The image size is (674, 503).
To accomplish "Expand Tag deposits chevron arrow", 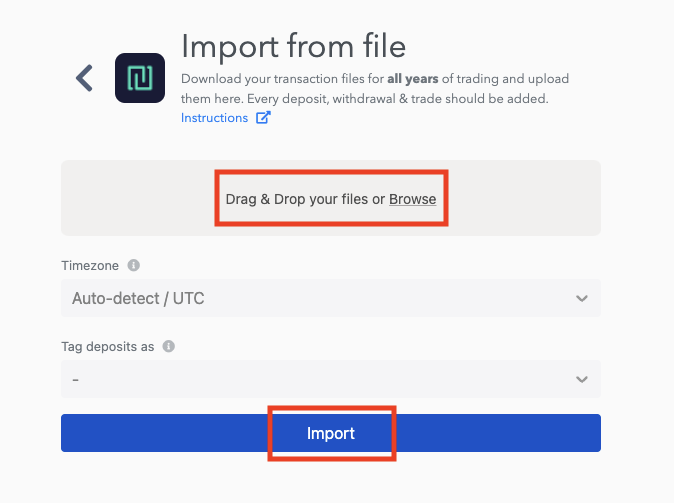I will 582,379.
